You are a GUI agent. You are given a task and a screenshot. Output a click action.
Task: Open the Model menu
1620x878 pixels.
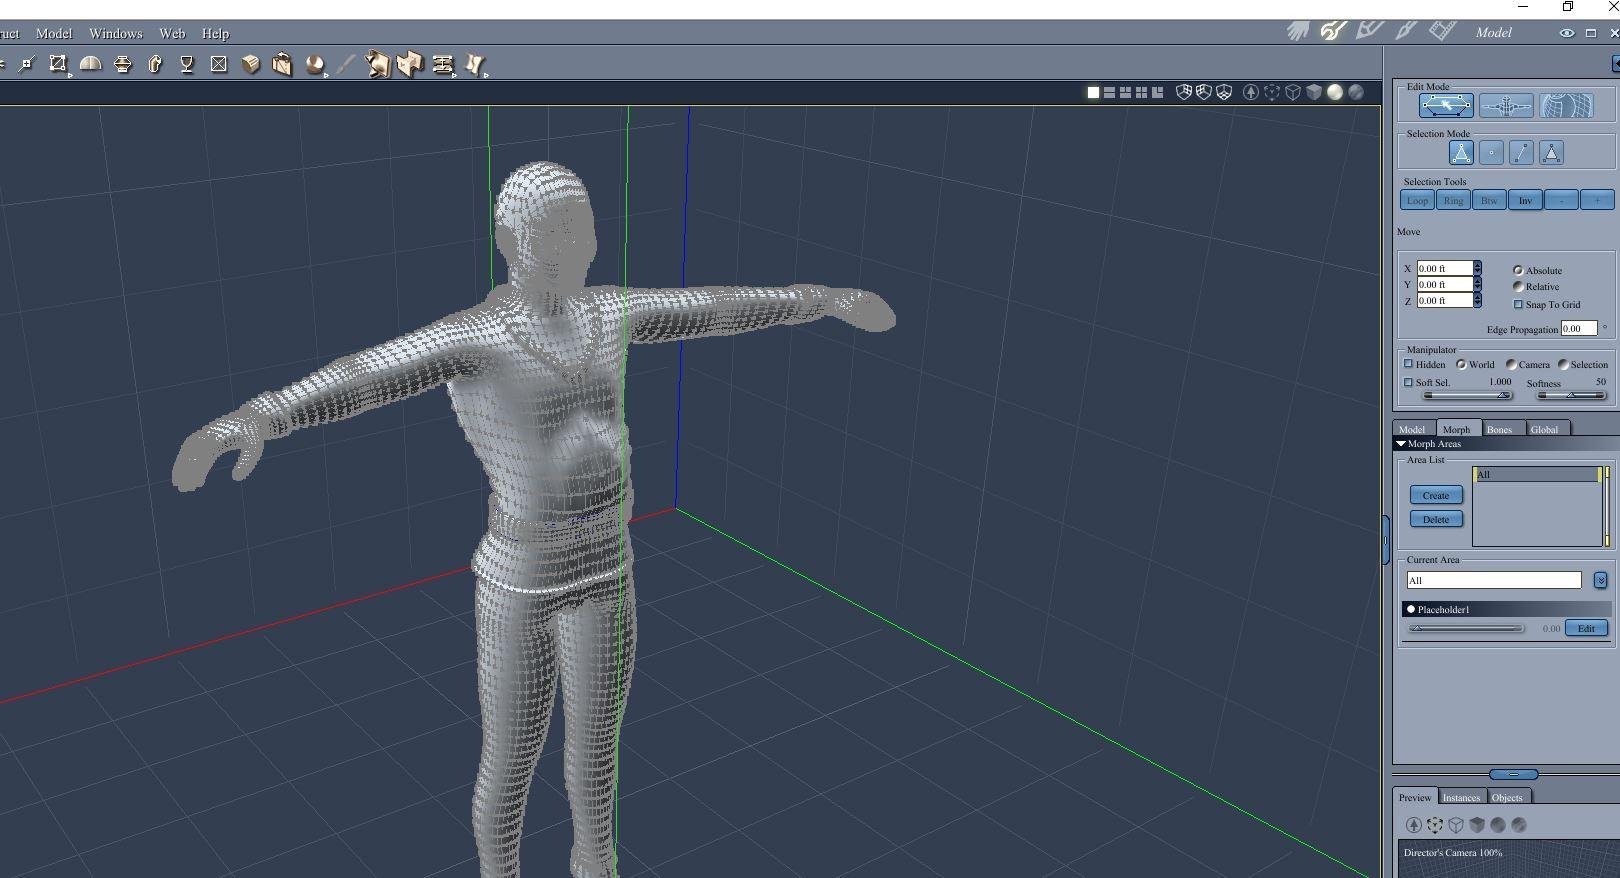point(54,33)
